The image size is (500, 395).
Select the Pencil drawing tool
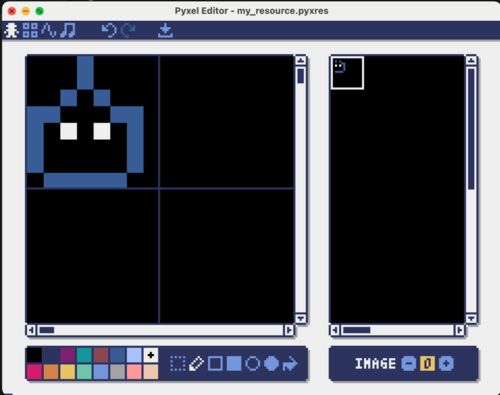(x=196, y=363)
